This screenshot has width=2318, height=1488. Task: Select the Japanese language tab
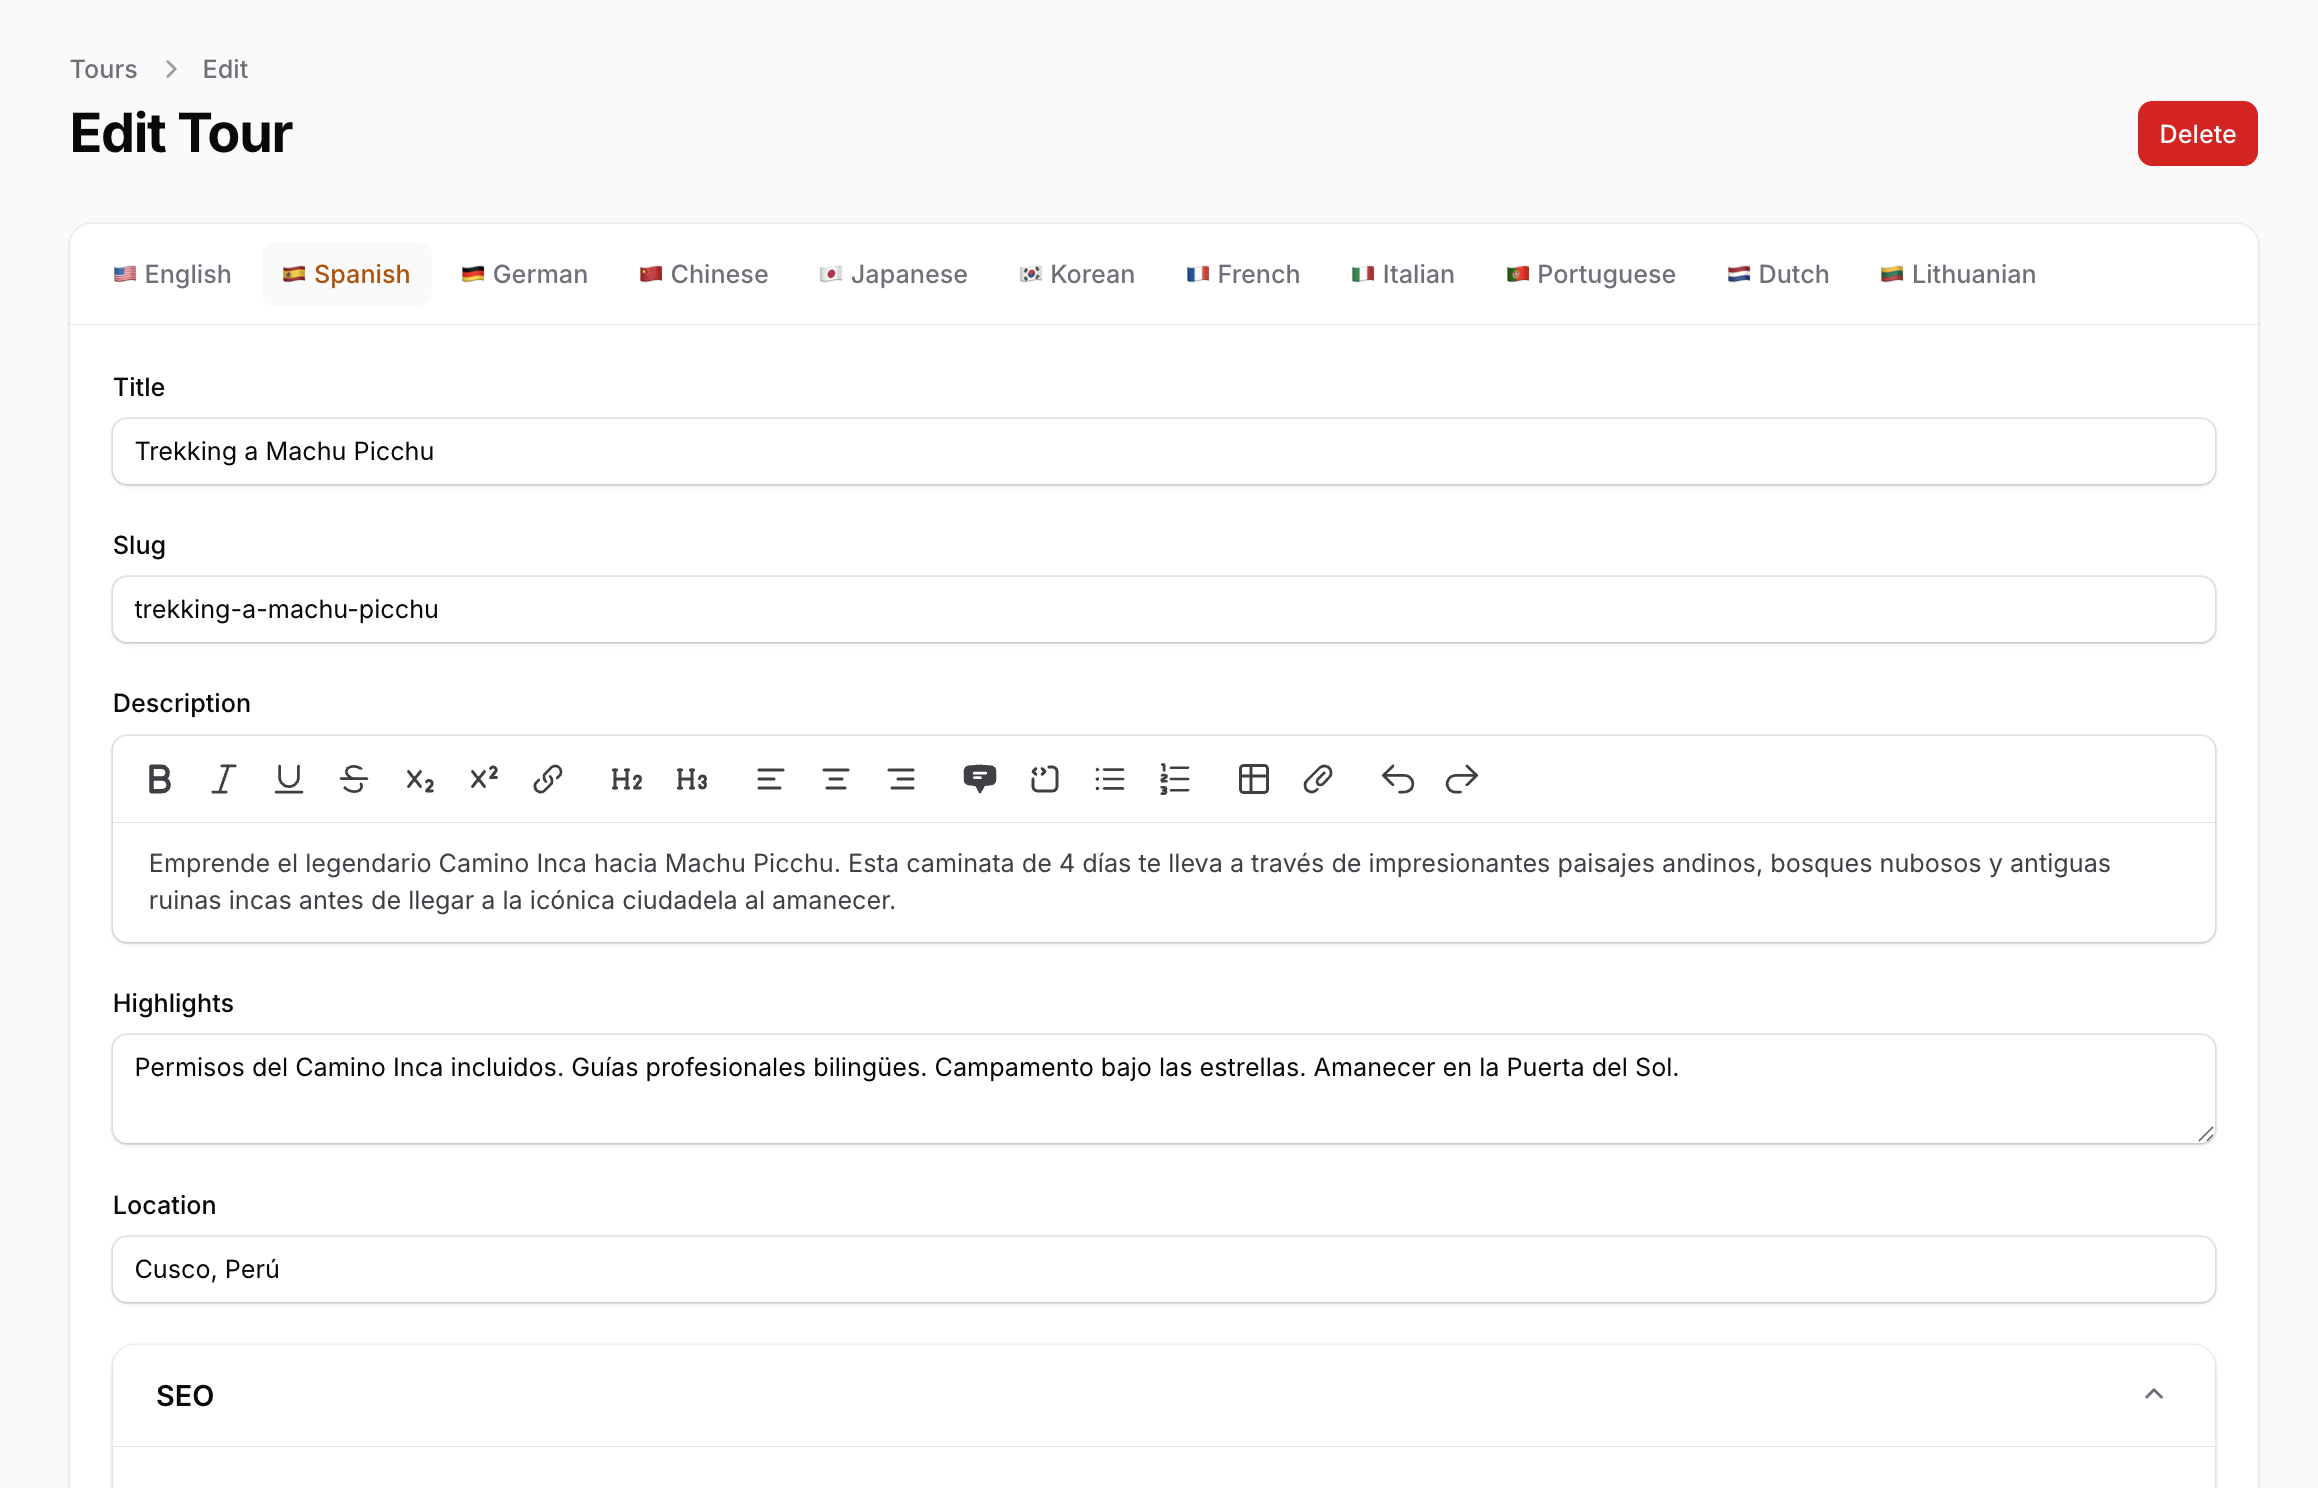tap(893, 274)
